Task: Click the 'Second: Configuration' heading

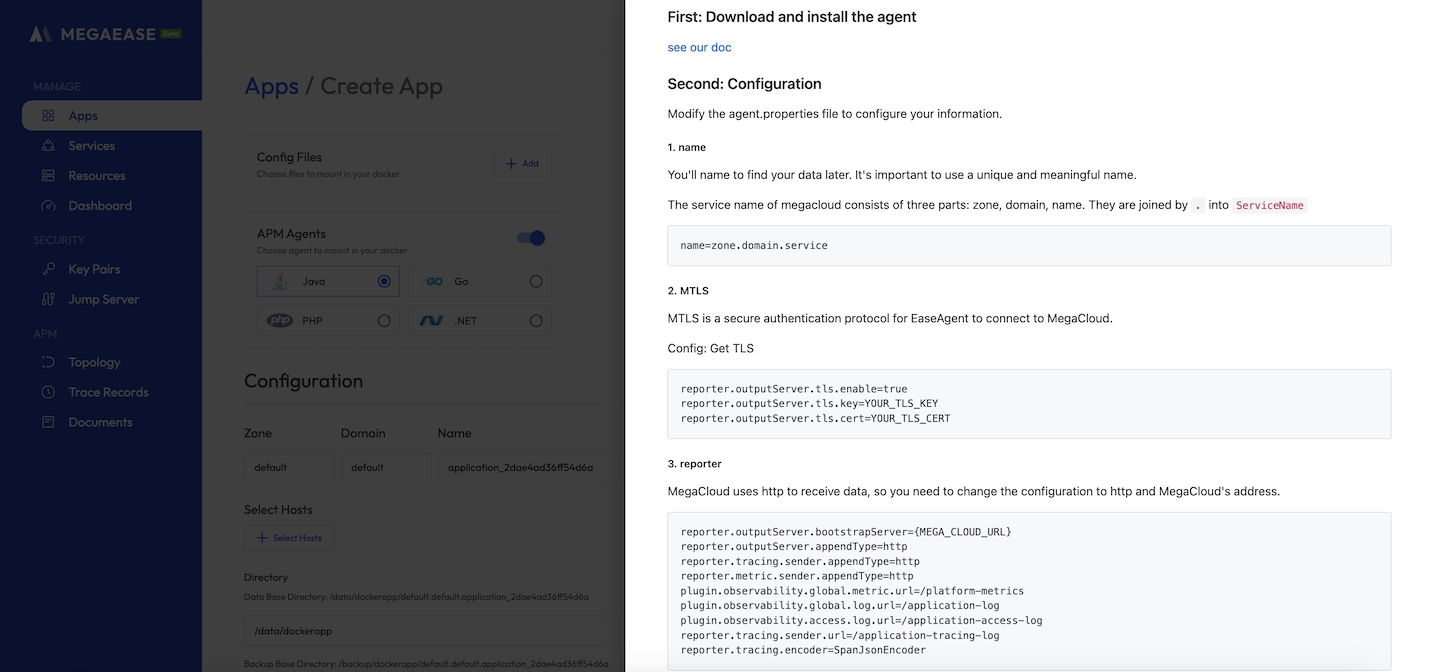Action: pos(744,84)
